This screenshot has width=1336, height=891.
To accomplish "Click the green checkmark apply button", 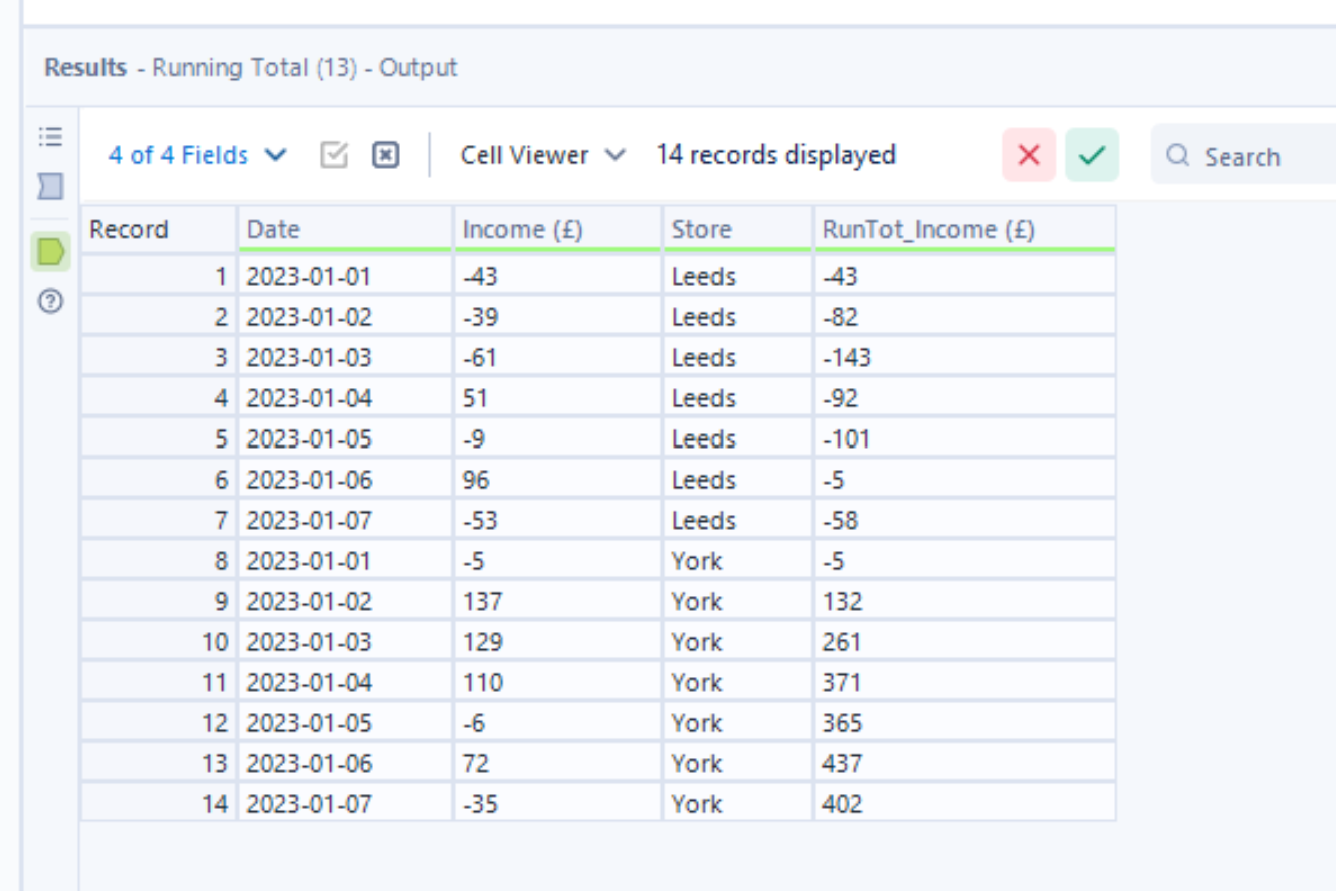I will point(1092,156).
